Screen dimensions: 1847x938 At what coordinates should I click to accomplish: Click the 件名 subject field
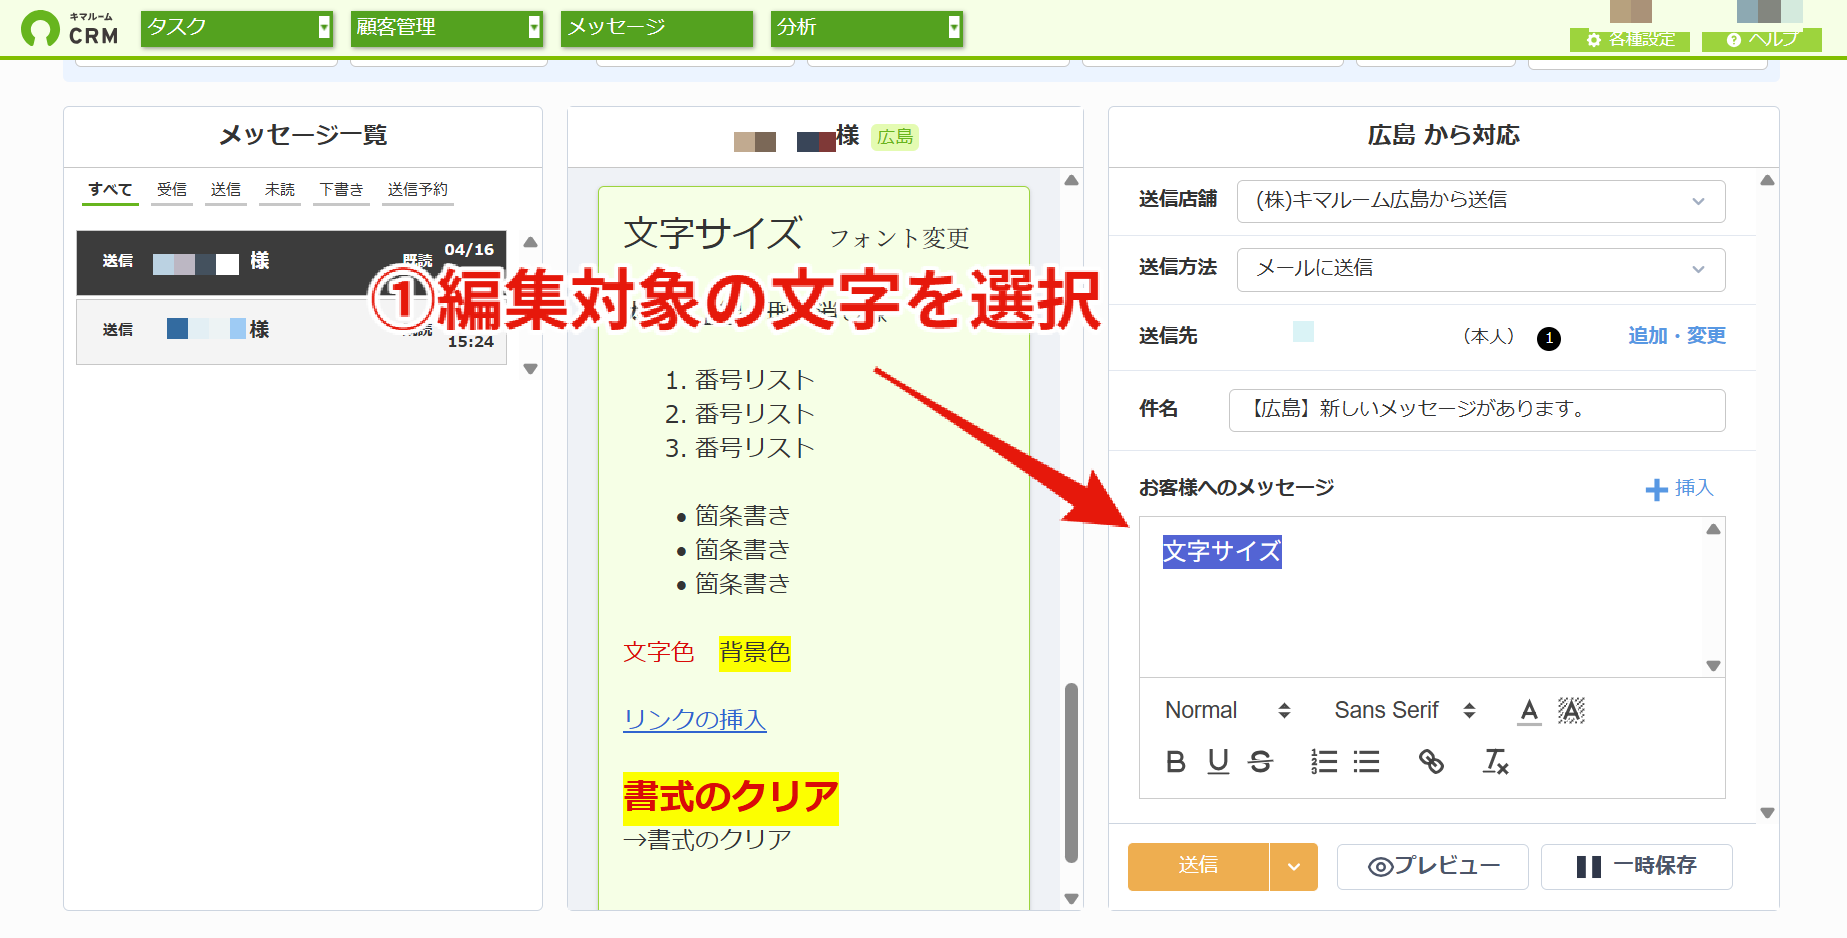(1477, 410)
